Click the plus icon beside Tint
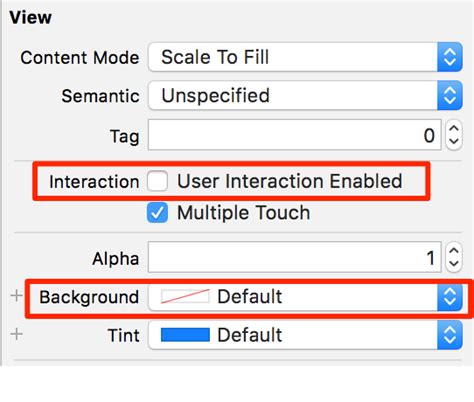This screenshot has width=474, height=402. (x=17, y=334)
